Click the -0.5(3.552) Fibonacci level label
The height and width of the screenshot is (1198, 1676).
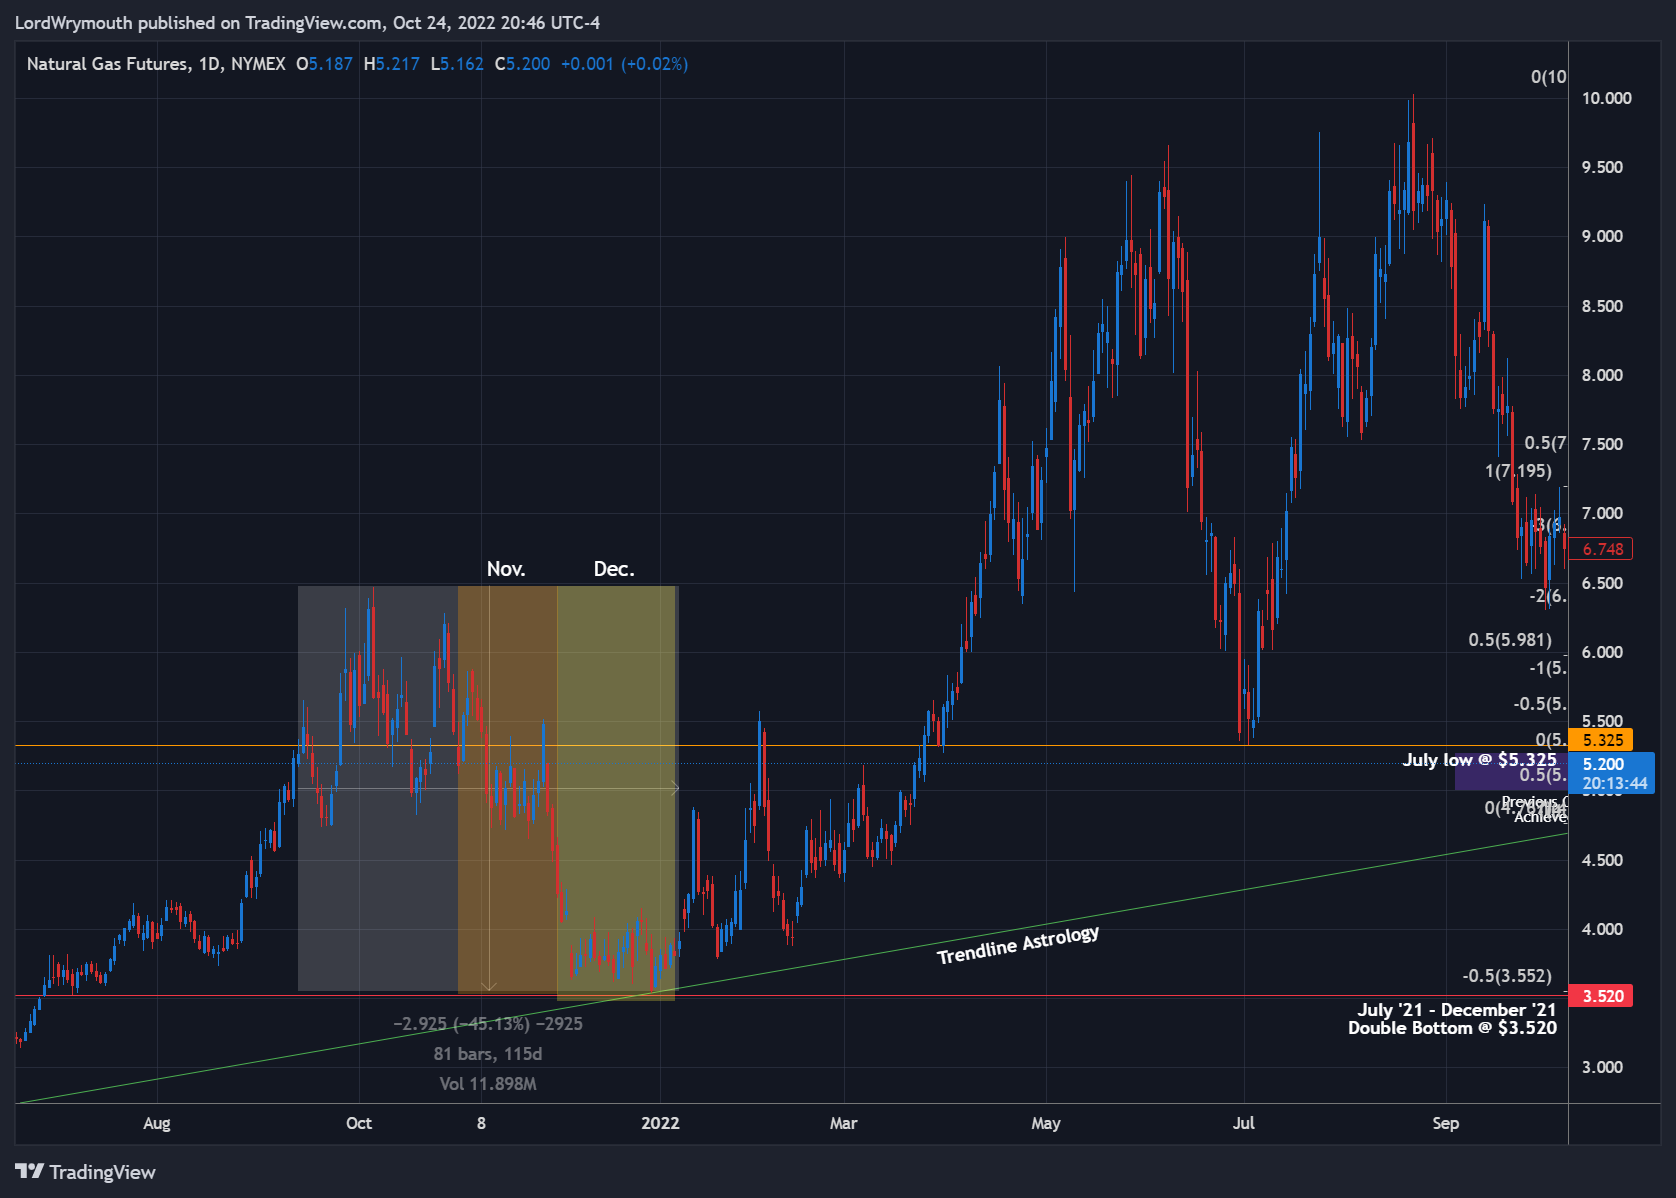(x=1507, y=976)
